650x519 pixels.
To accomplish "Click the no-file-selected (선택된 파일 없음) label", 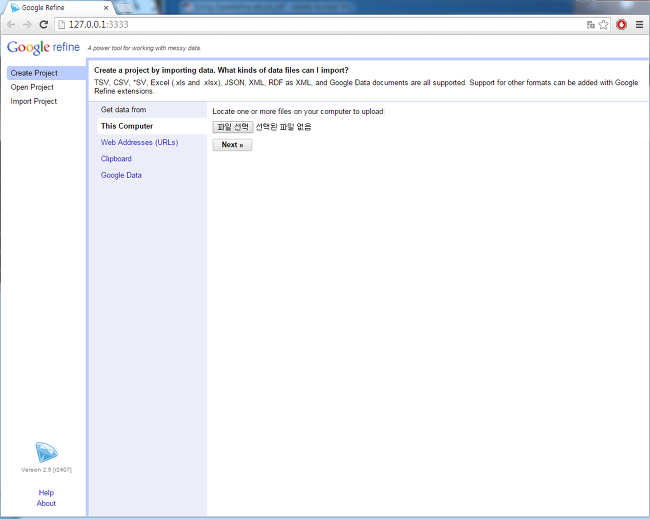I will coord(283,127).
